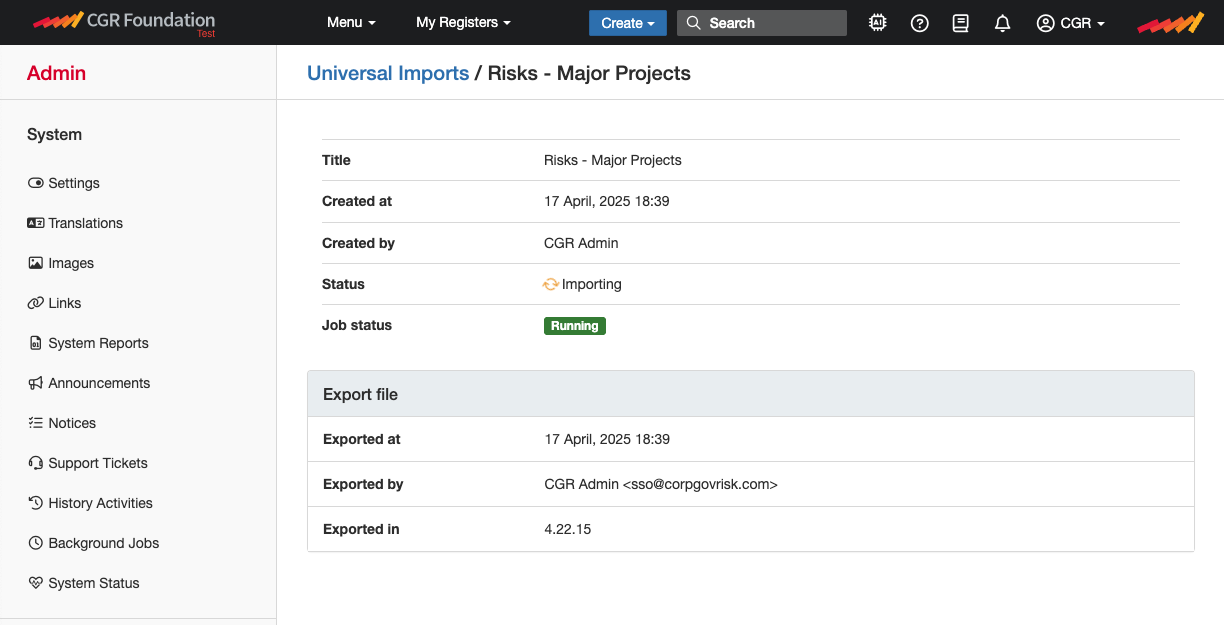Open Support Tickets page

click(98, 463)
